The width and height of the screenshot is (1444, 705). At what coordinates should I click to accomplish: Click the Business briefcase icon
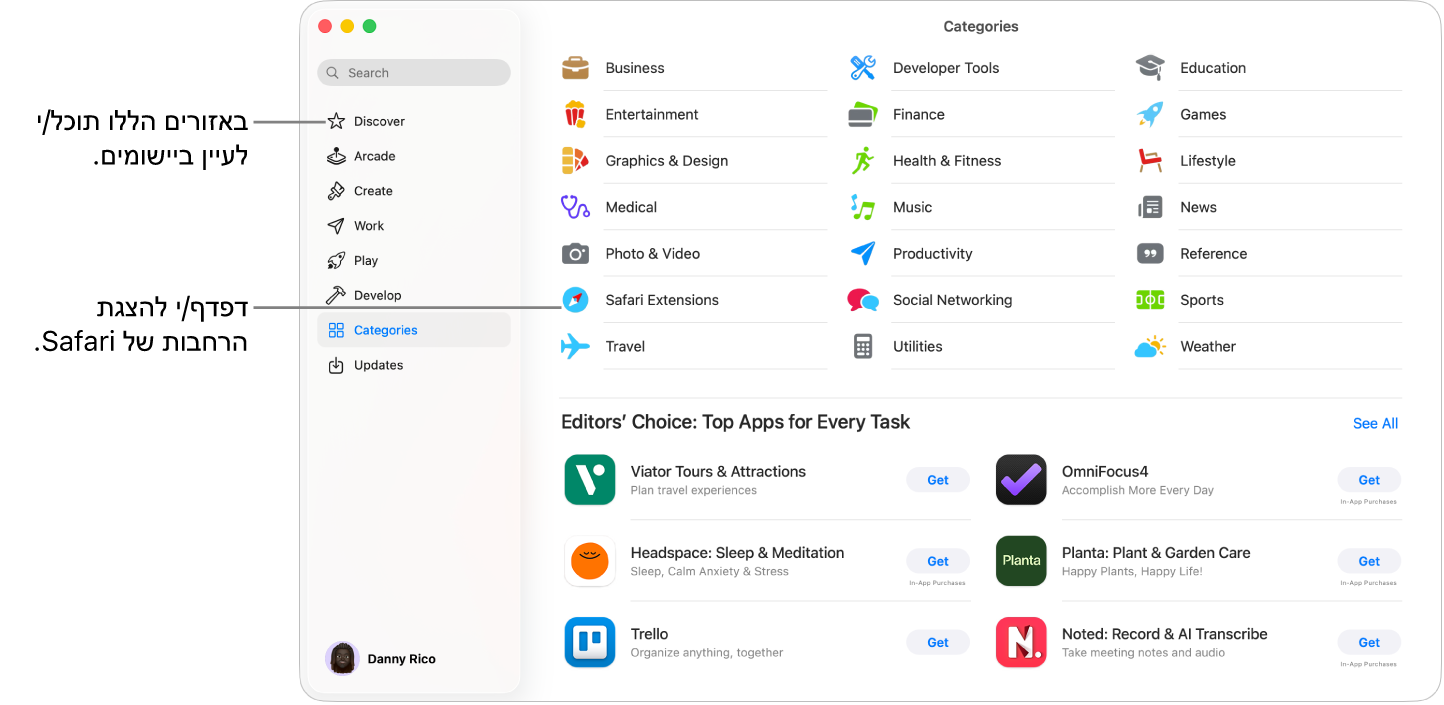pos(575,68)
